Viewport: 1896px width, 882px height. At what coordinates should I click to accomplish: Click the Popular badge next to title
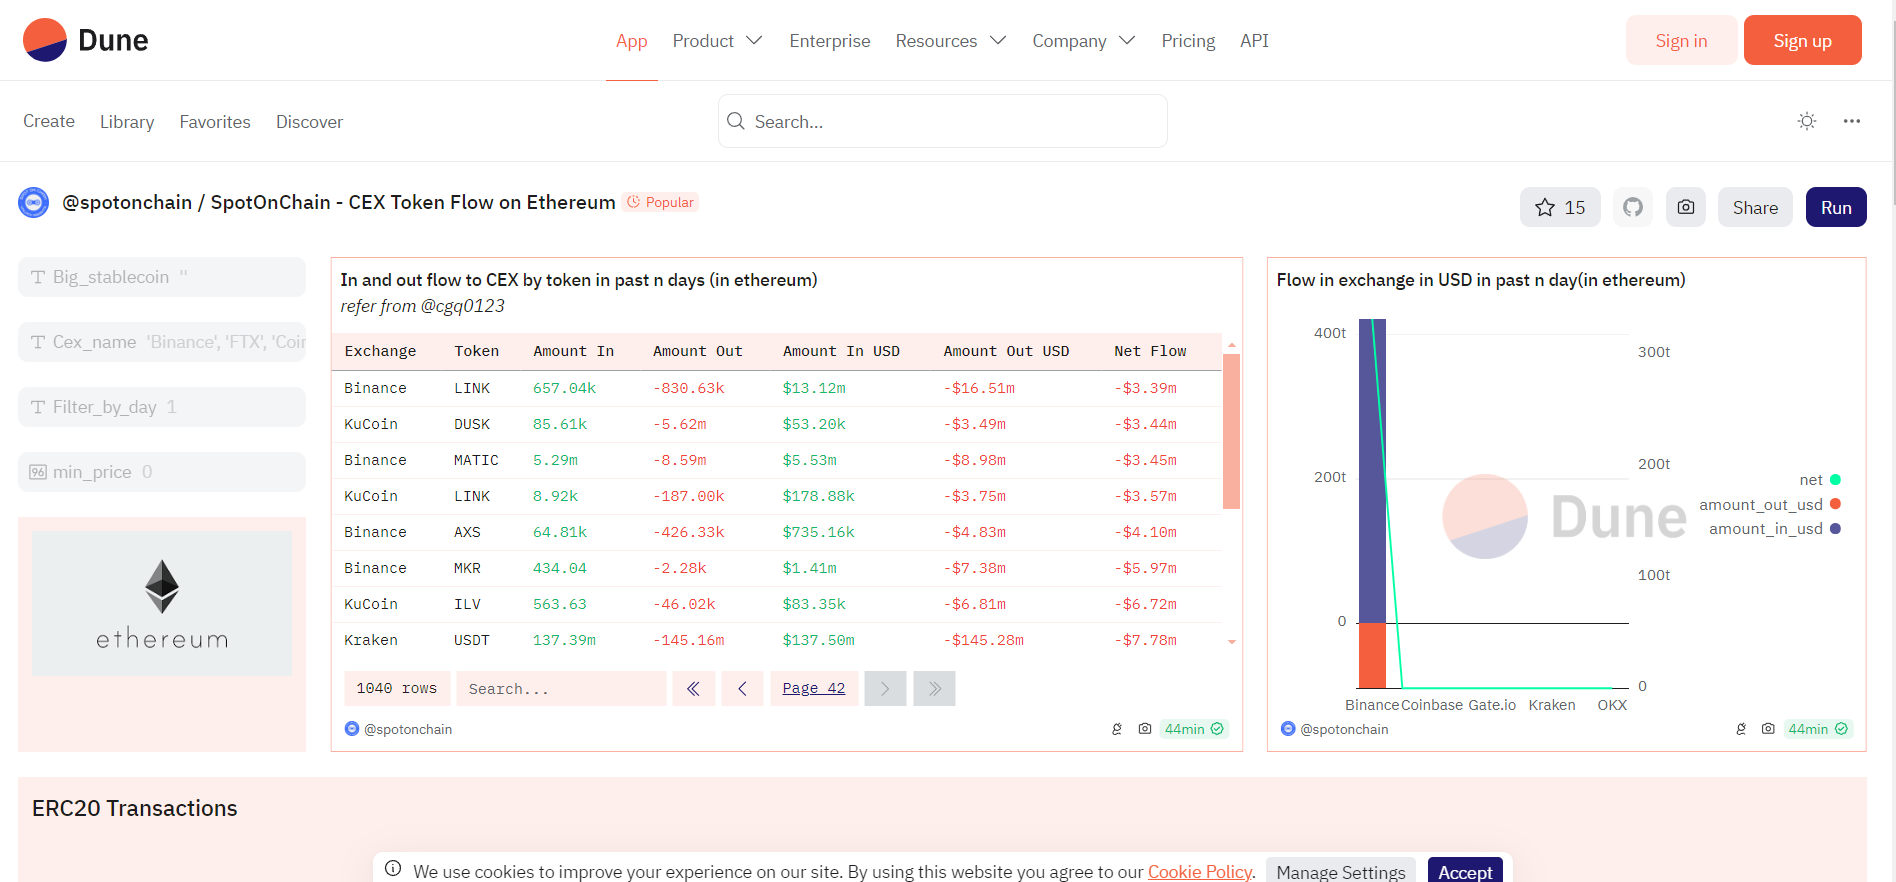point(660,202)
